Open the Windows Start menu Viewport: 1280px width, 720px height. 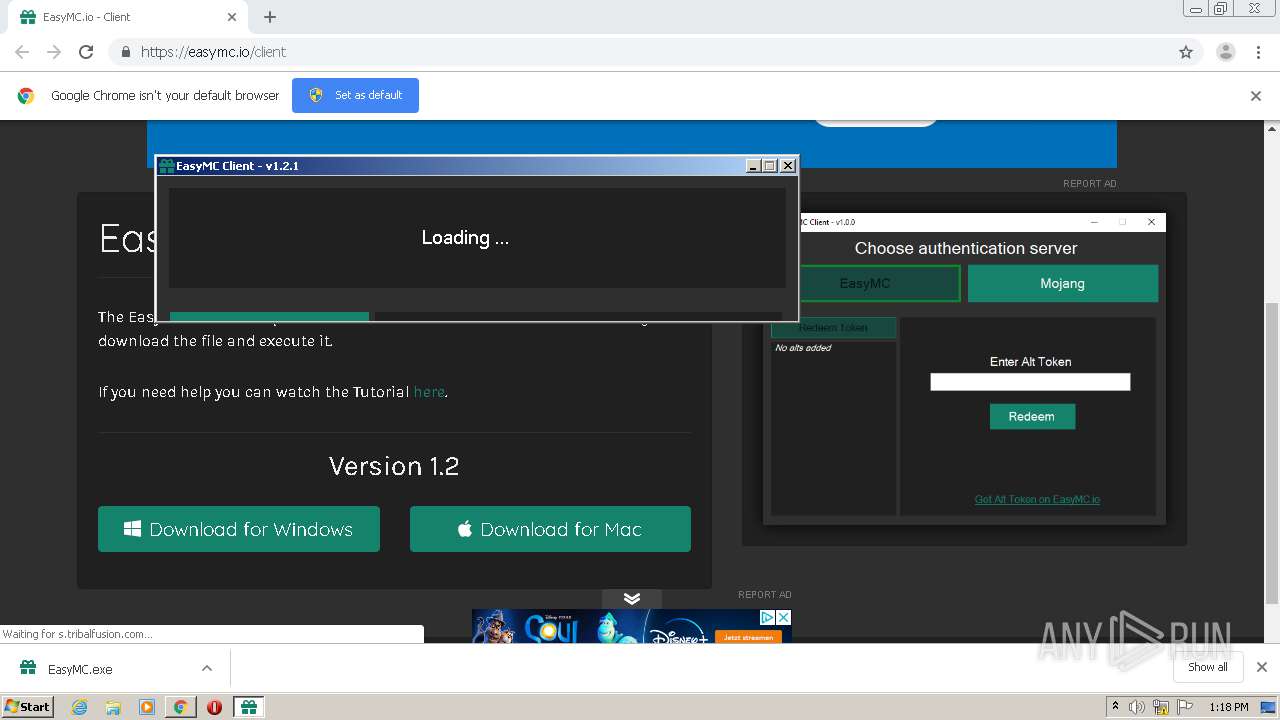pyautogui.click(x=27, y=706)
